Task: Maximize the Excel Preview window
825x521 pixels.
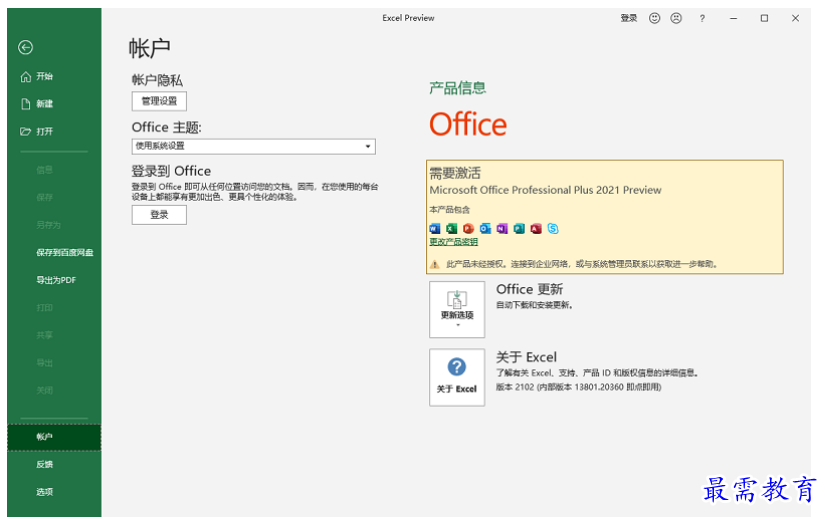Action: pos(764,18)
